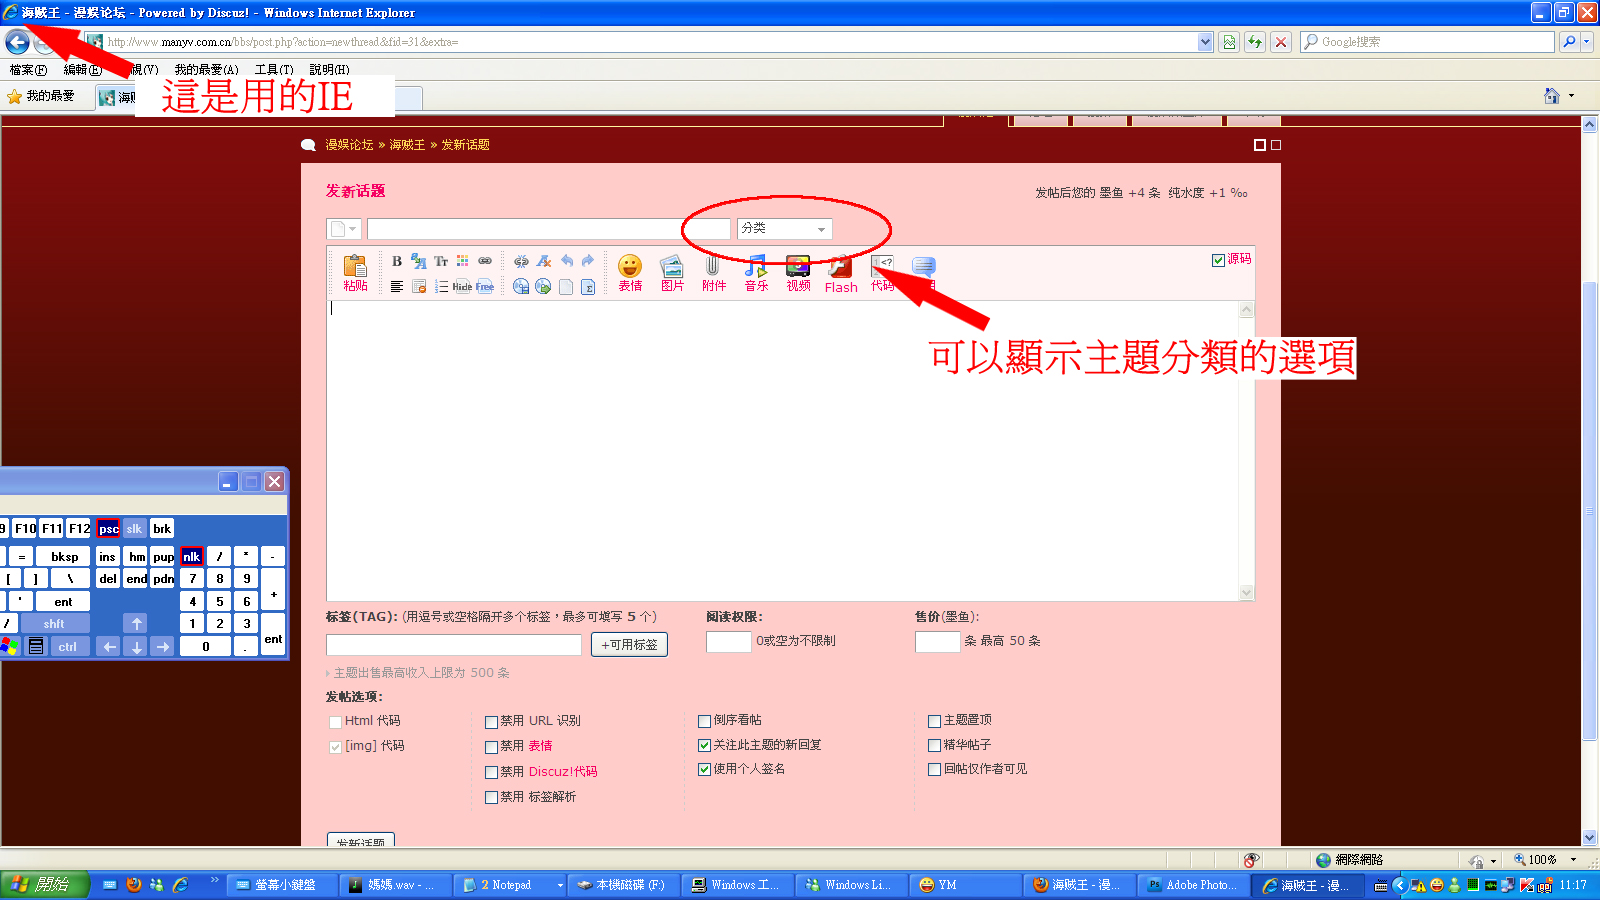
Task: Open the 工具(T) menu
Action: 274,70
